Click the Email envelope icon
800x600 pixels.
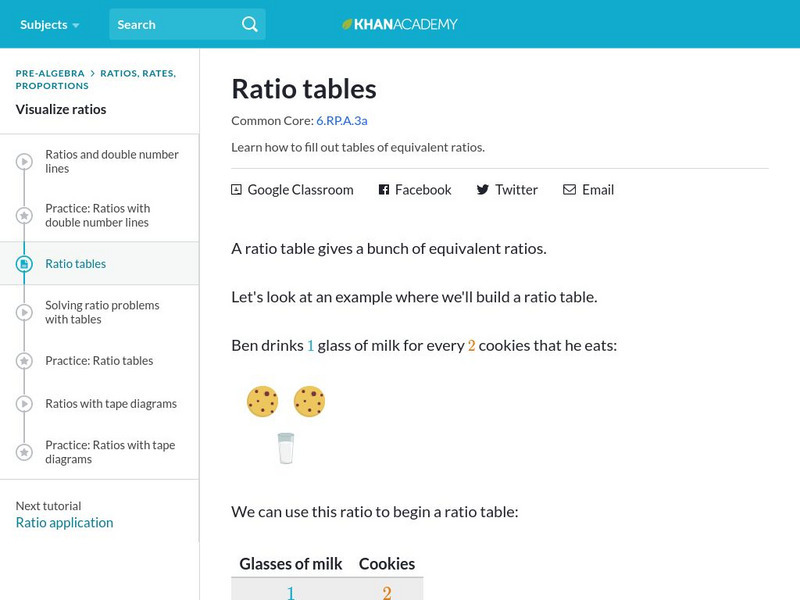[569, 189]
